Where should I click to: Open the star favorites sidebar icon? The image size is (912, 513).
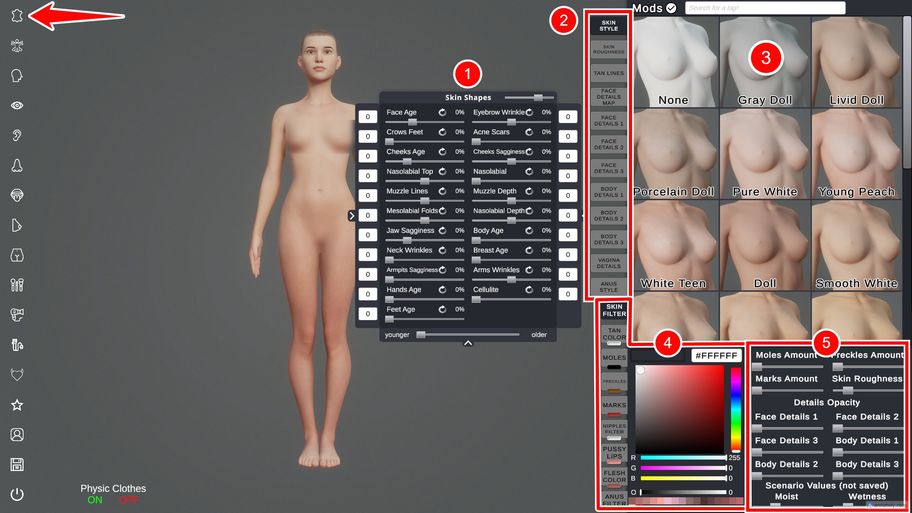pyautogui.click(x=17, y=405)
